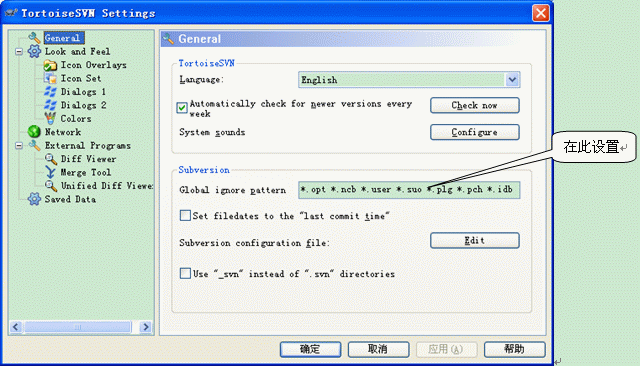Click Configure for system sounds

pyautogui.click(x=474, y=132)
